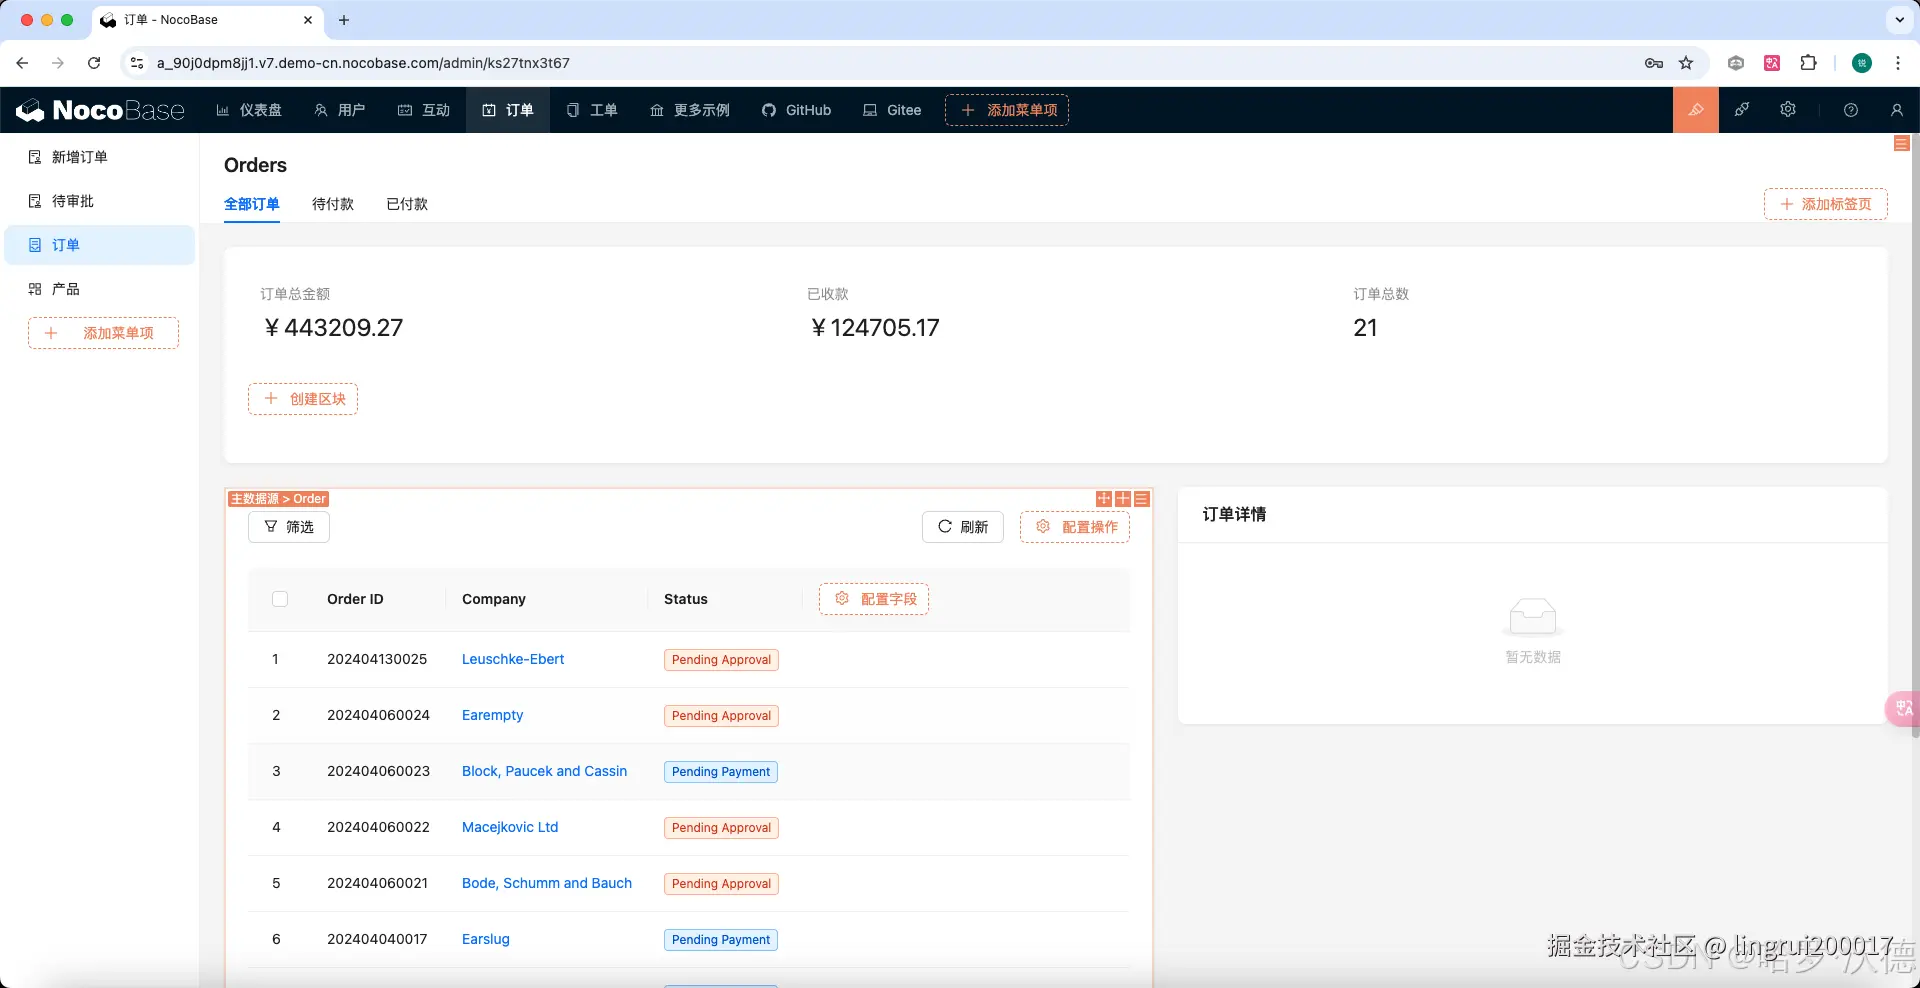The height and width of the screenshot is (988, 1920).
Task: Open the browser tab search dropdown arrow
Action: click(x=1900, y=20)
